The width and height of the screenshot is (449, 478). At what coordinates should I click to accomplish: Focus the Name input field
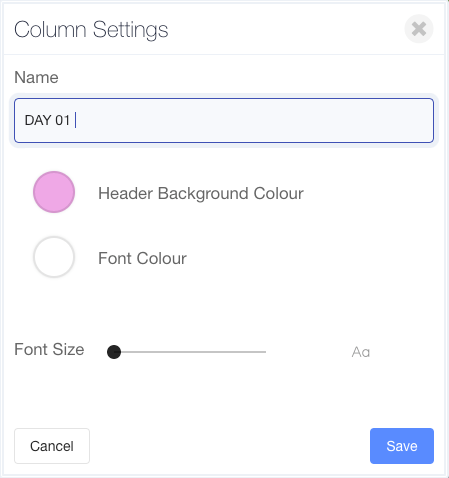tap(224, 120)
